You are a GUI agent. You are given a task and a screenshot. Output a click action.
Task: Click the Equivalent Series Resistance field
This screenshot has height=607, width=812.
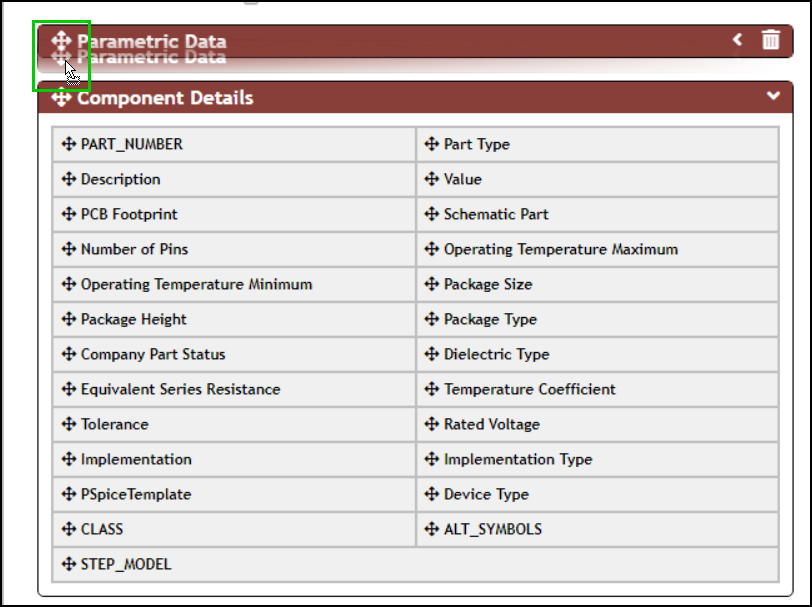point(180,389)
